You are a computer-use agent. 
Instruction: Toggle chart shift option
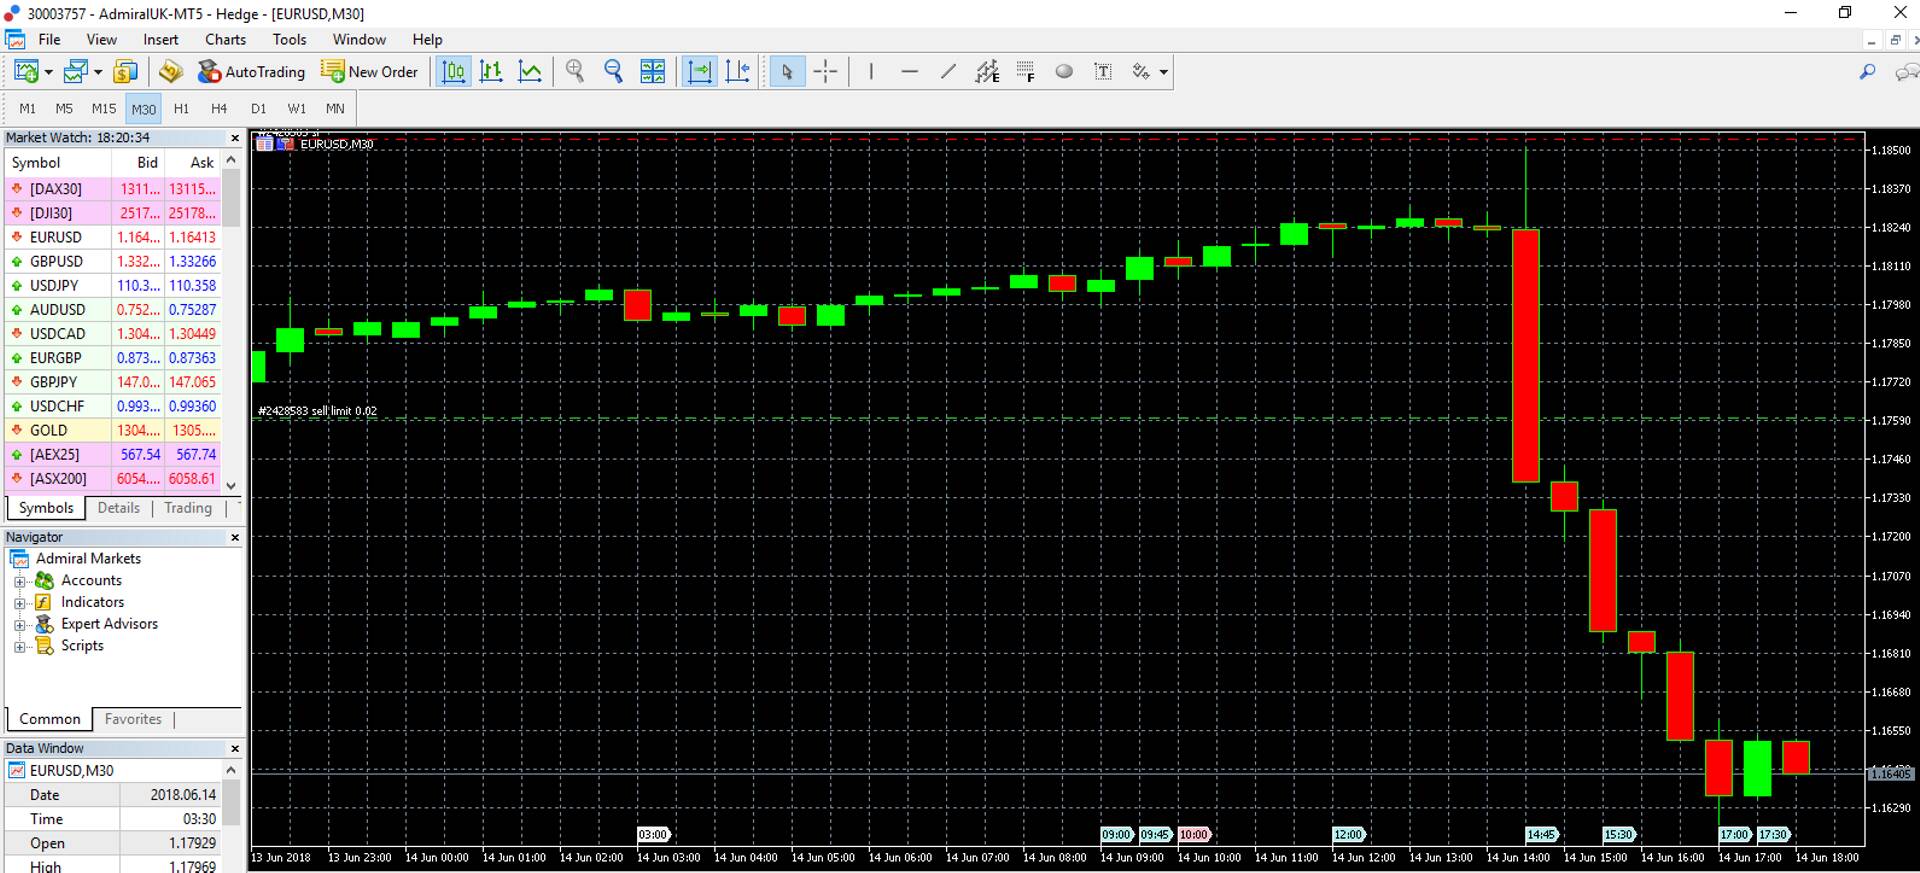(737, 72)
